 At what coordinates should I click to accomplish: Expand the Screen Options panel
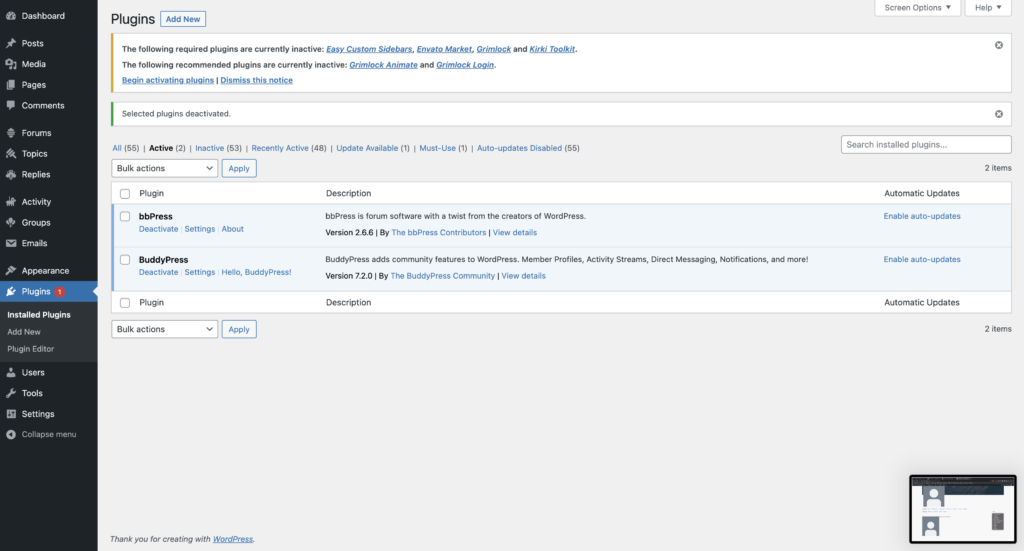coord(918,8)
